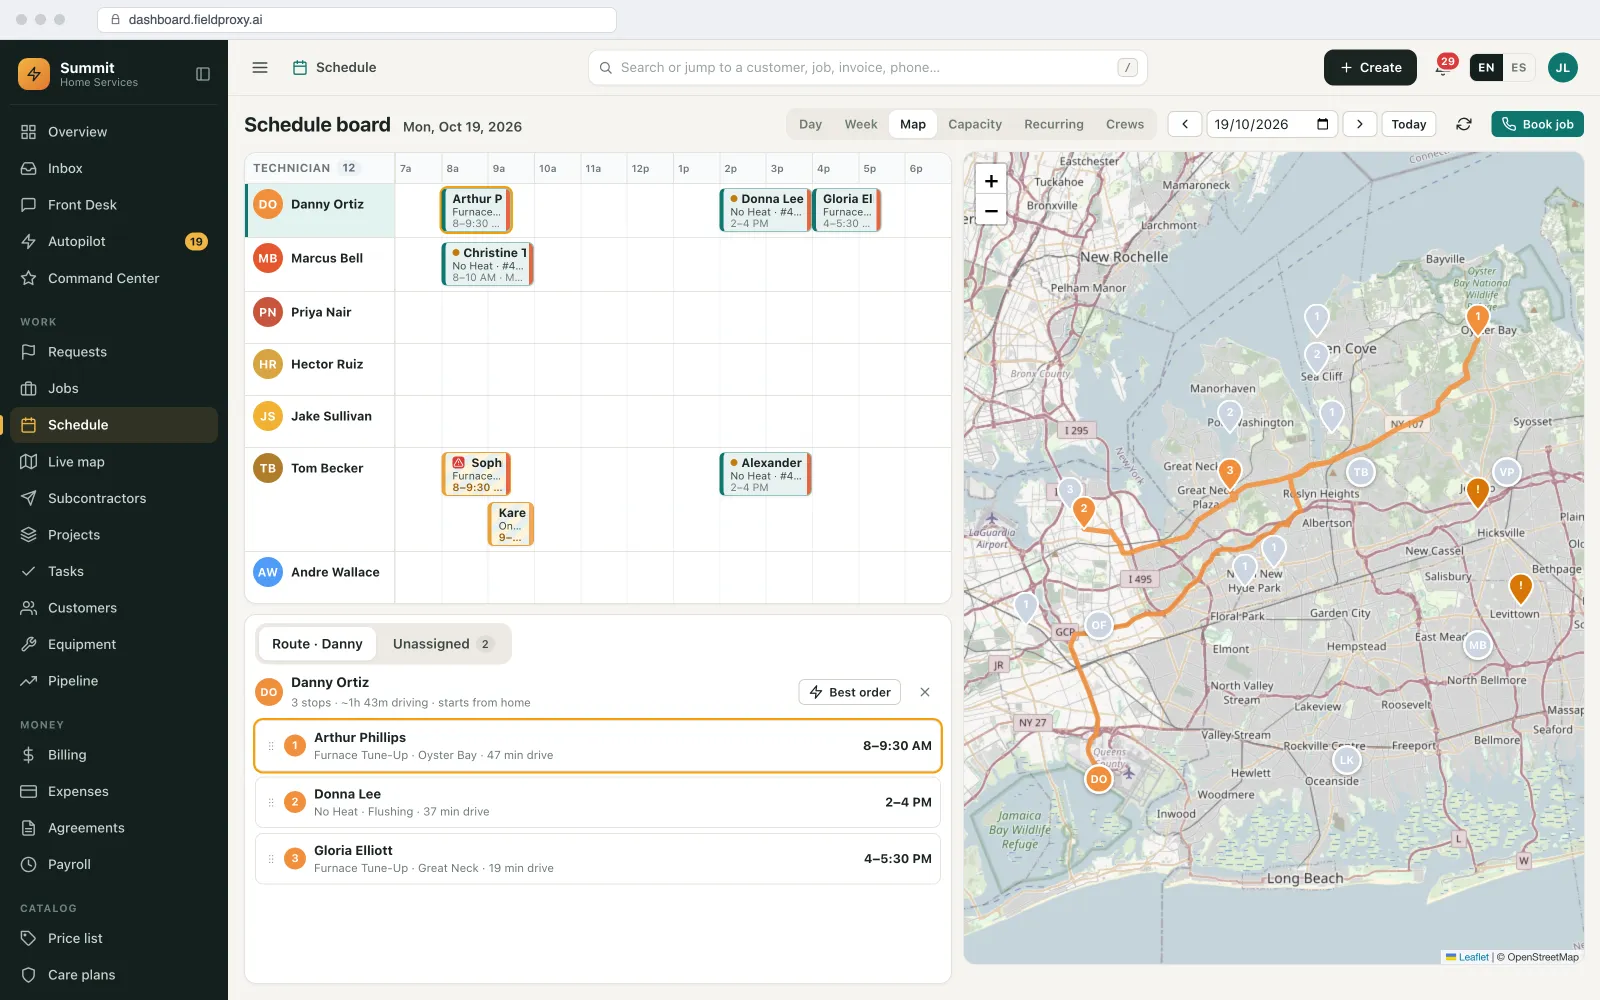Open Agreements in sidebar

[113, 828]
